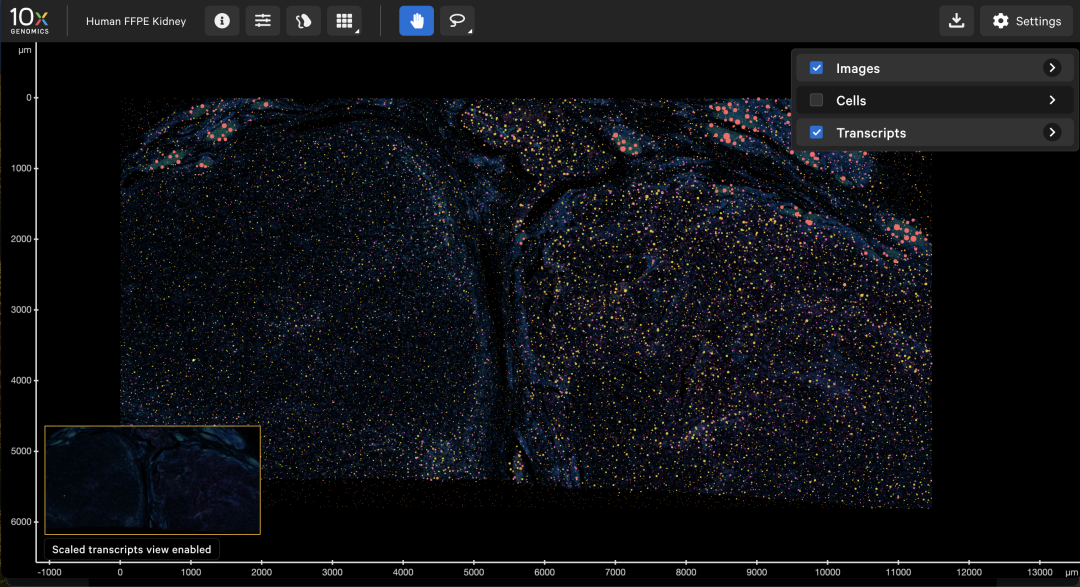This screenshot has width=1080, height=587.
Task: Click the Transcripts layer label text
Action: [x=871, y=132]
